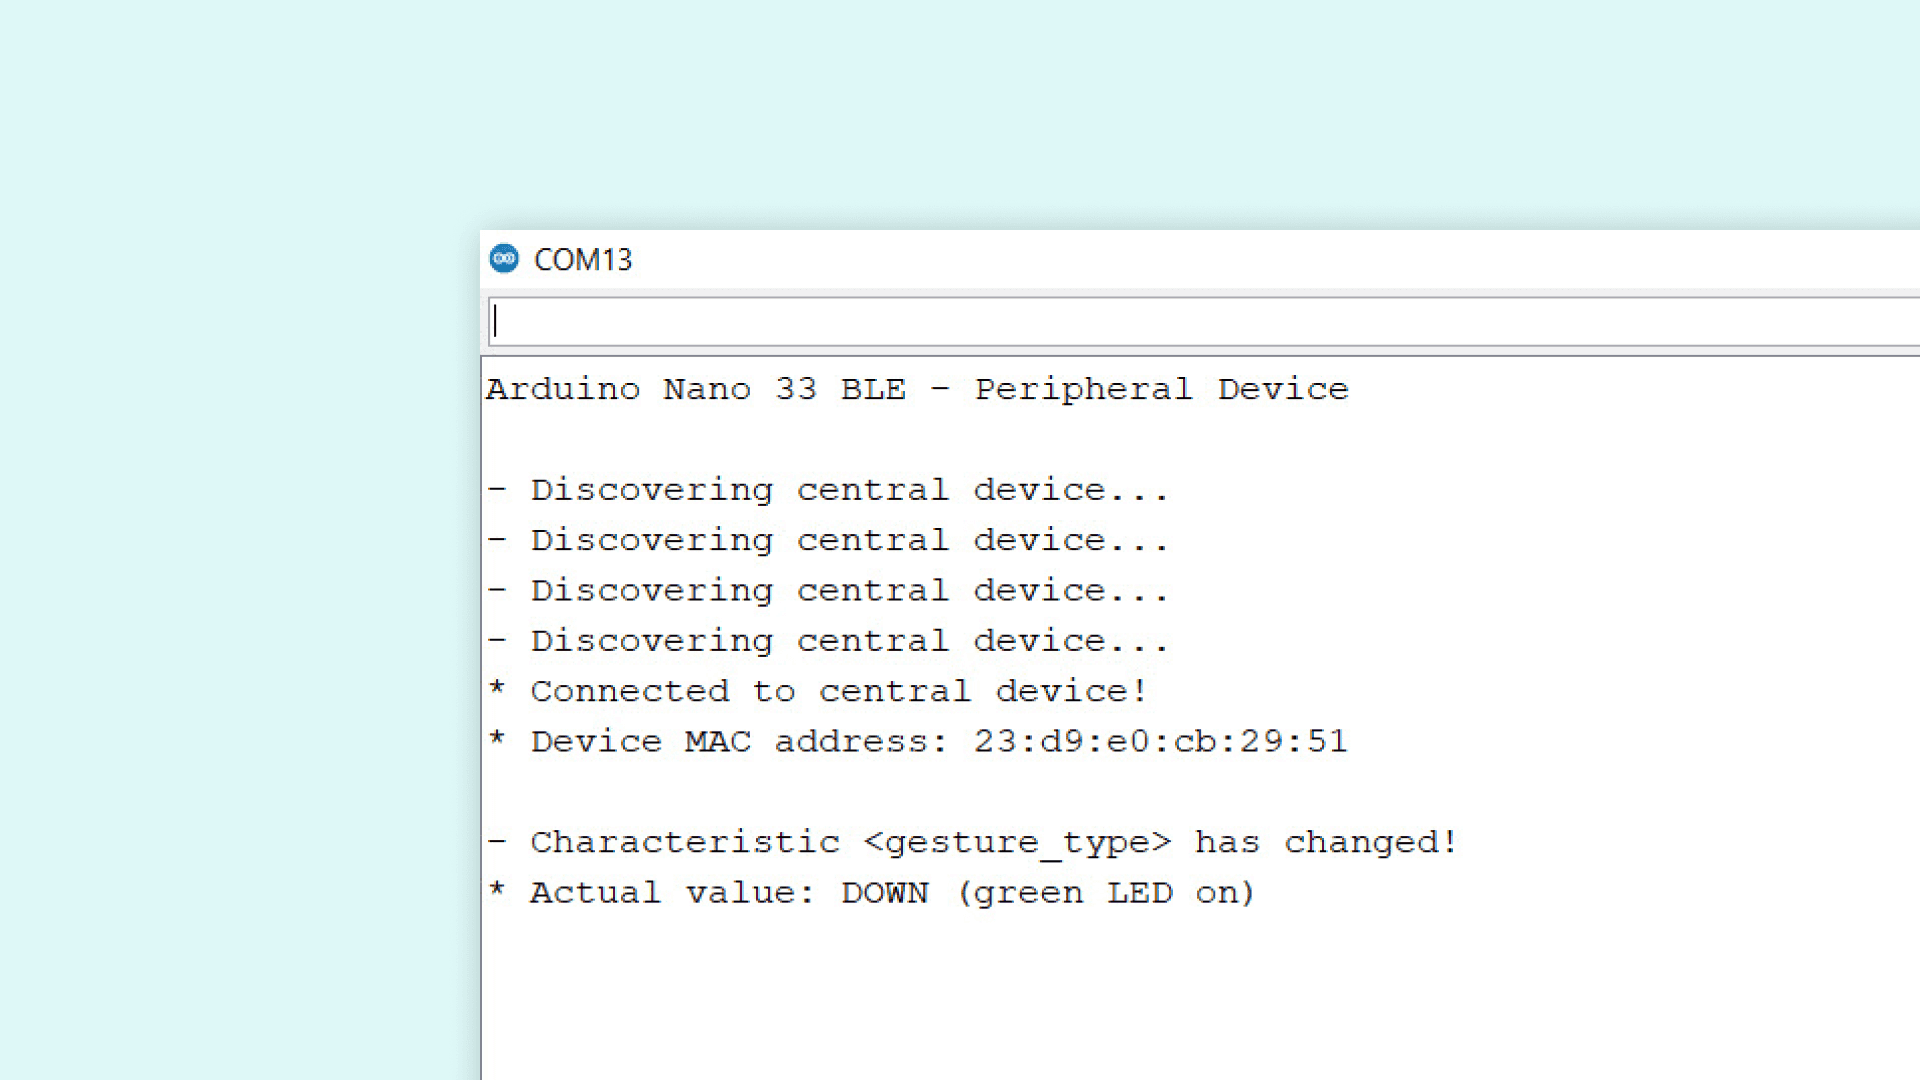This screenshot has height=1080, width=1920.
Task: Click the "(green LED on)" text
Action: tap(1105, 893)
